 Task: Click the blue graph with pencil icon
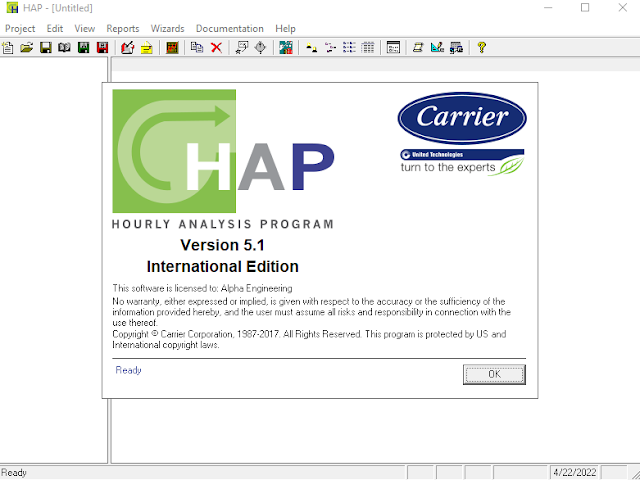coord(437,48)
